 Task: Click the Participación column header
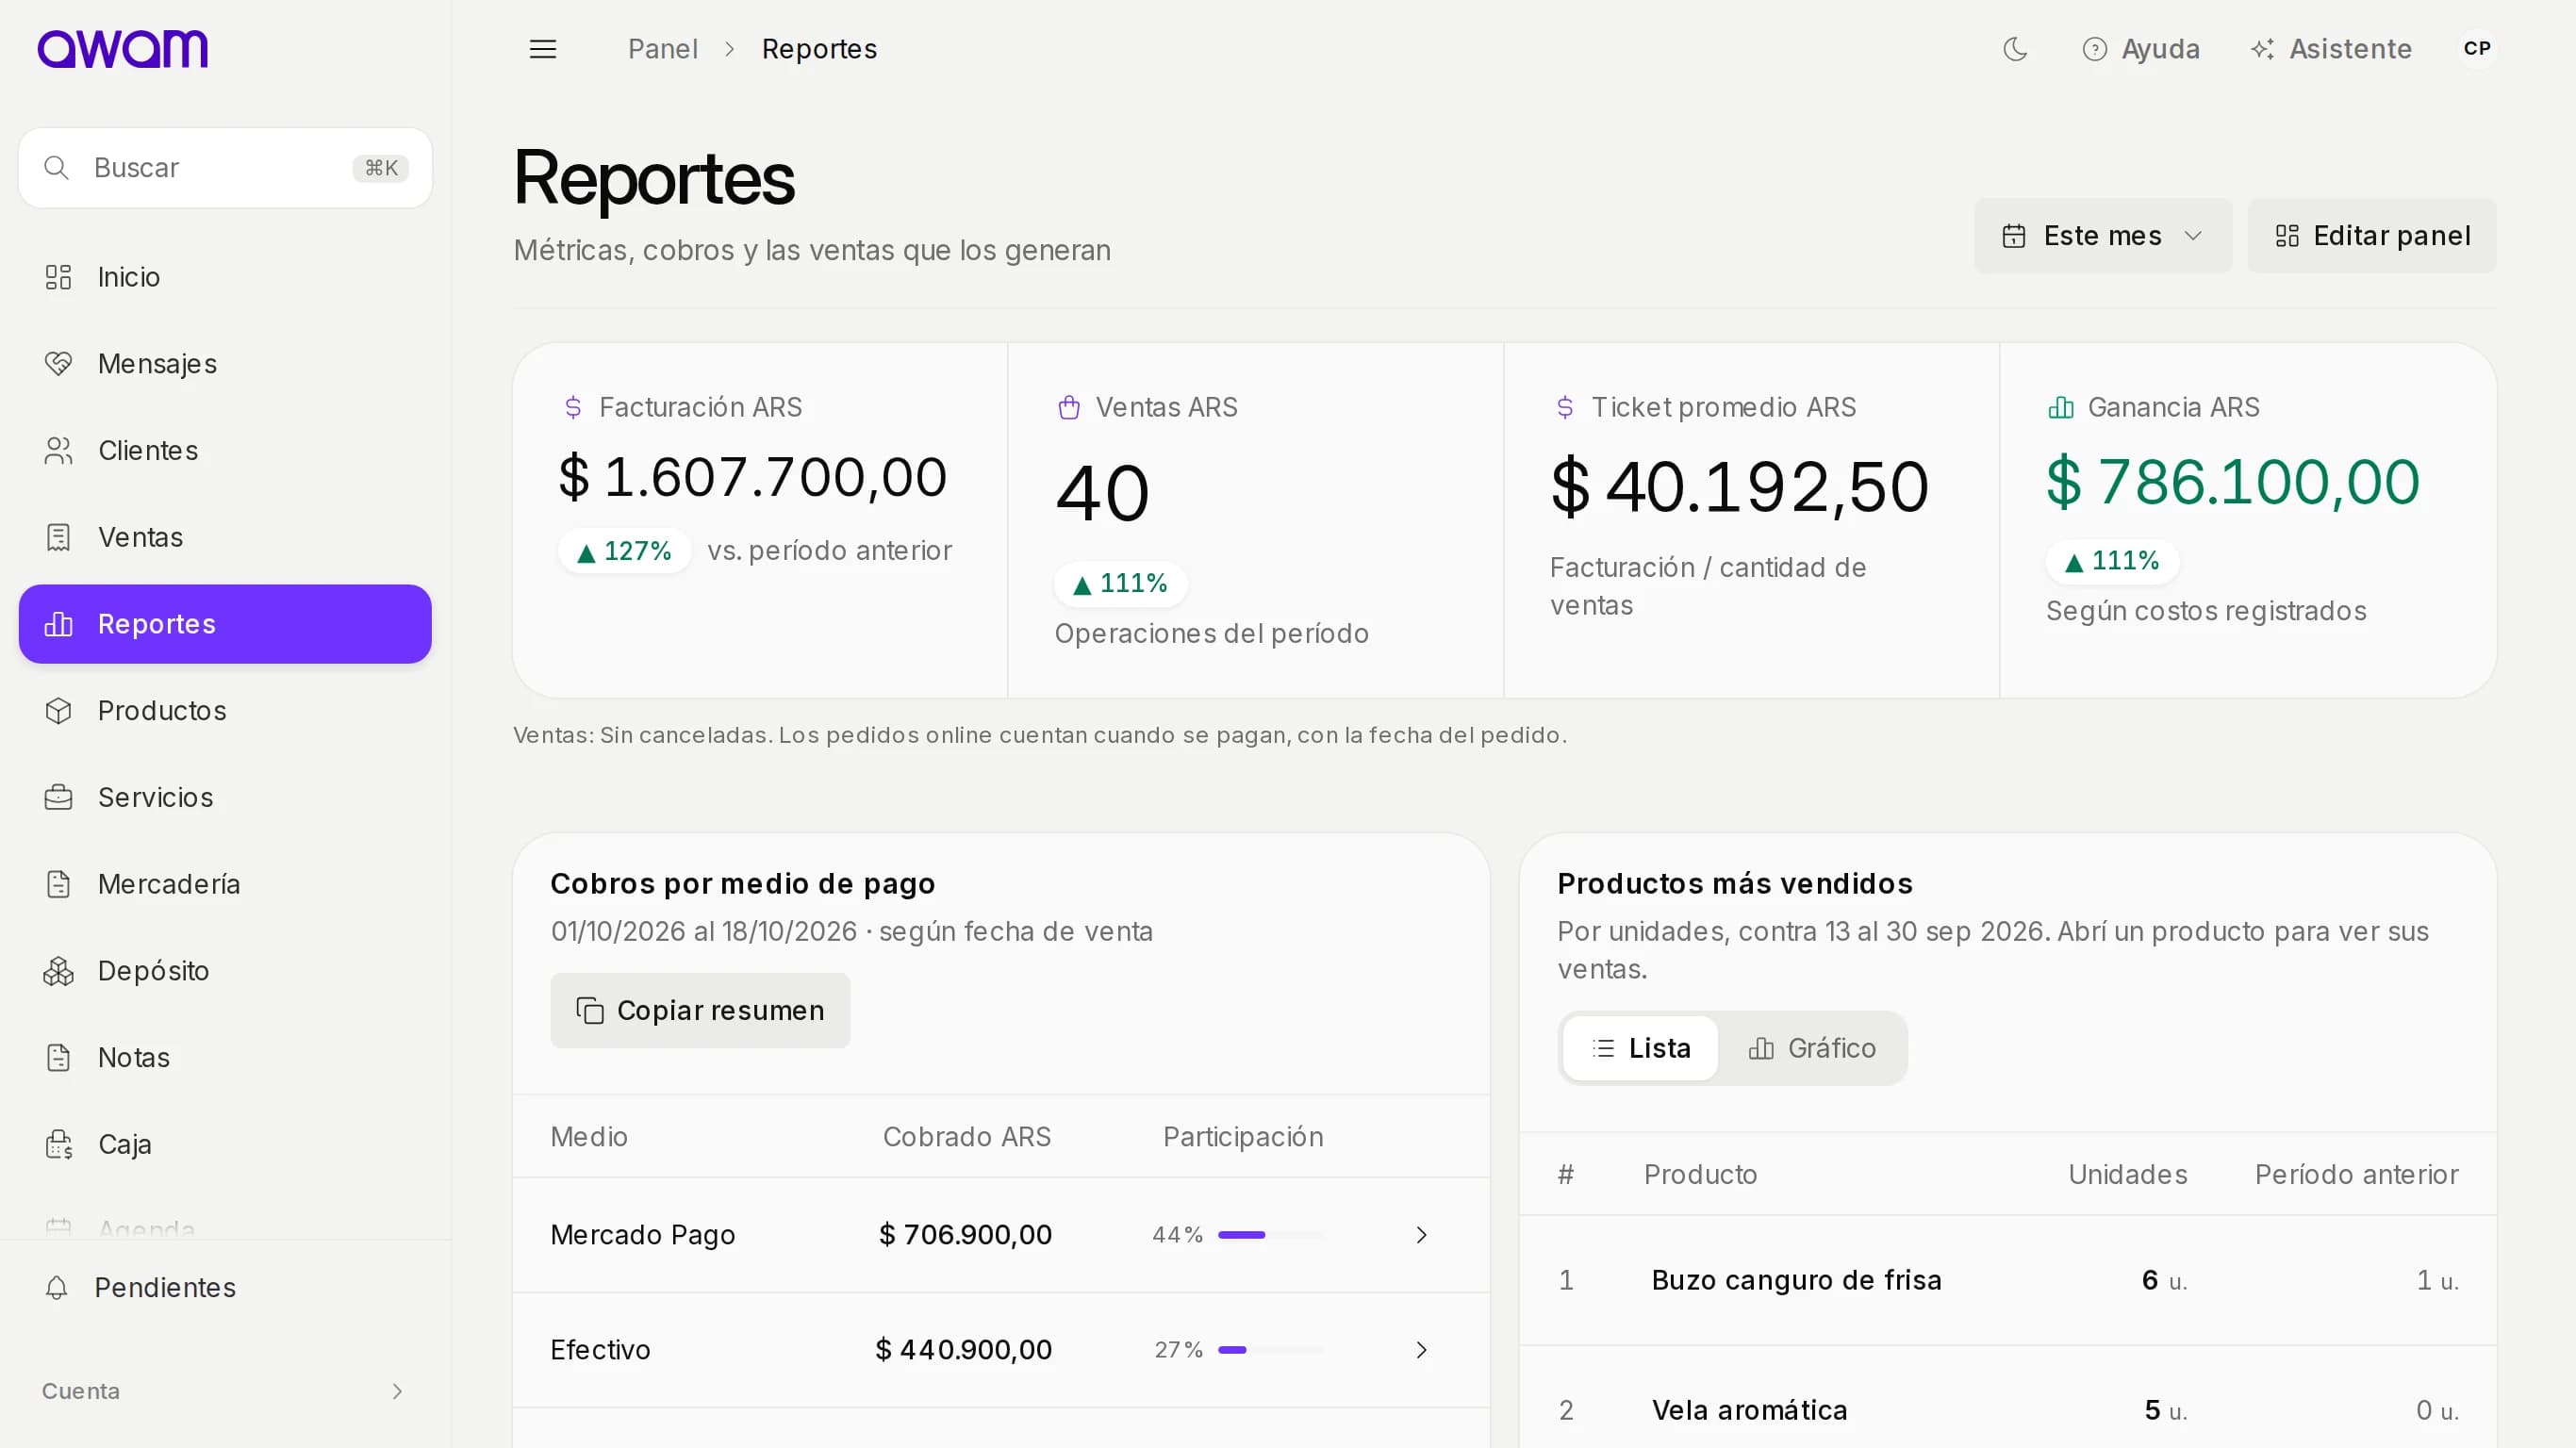click(1243, 1137)
